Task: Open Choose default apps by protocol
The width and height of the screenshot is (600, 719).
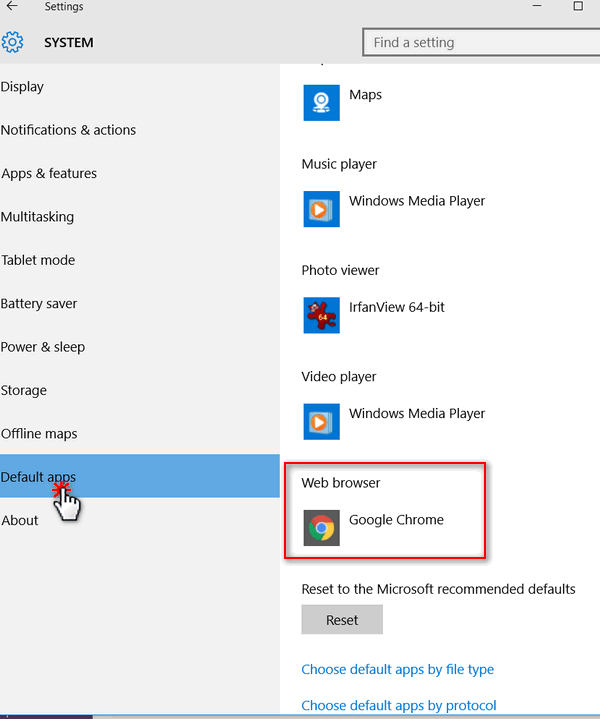Action: (398, 705)
